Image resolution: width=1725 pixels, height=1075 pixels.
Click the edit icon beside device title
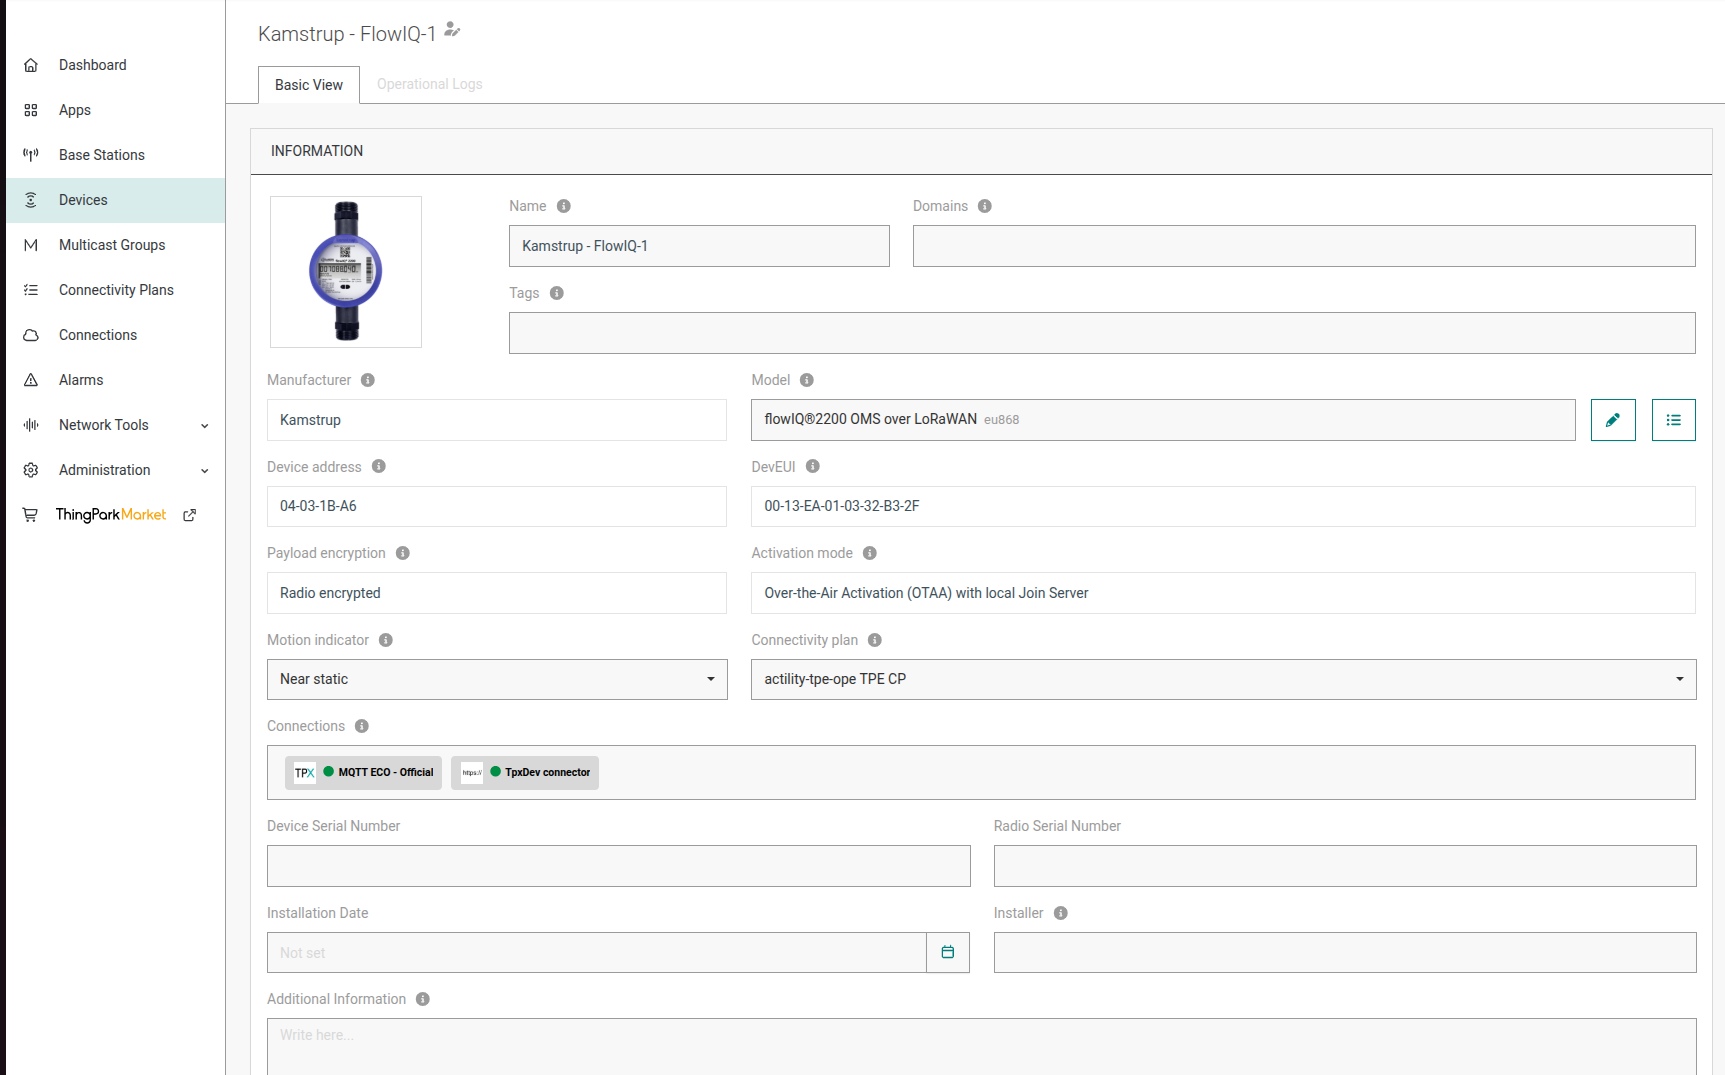point(452,30)
